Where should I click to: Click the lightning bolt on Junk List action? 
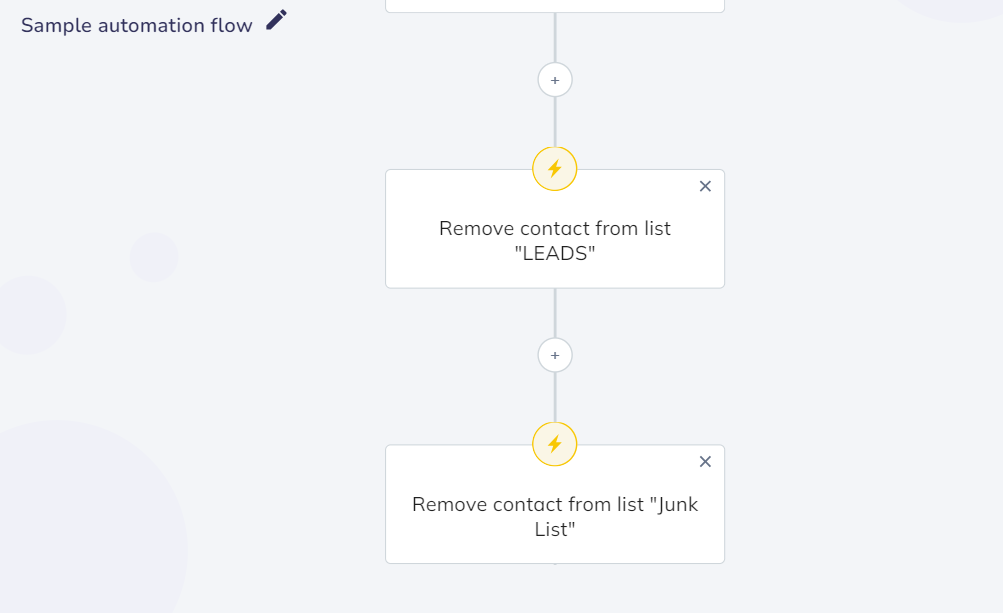(555, 444)
